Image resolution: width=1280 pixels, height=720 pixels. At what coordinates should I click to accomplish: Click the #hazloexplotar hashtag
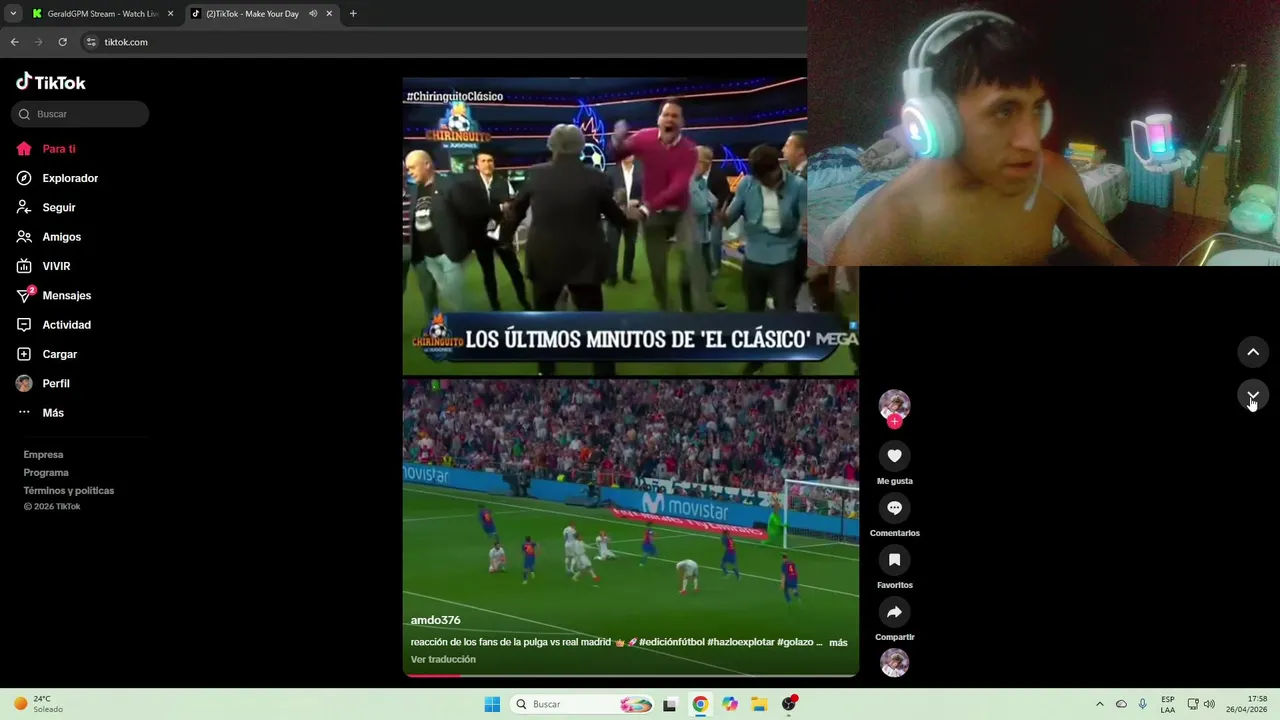pyautogui.click(x=741, y=642)
